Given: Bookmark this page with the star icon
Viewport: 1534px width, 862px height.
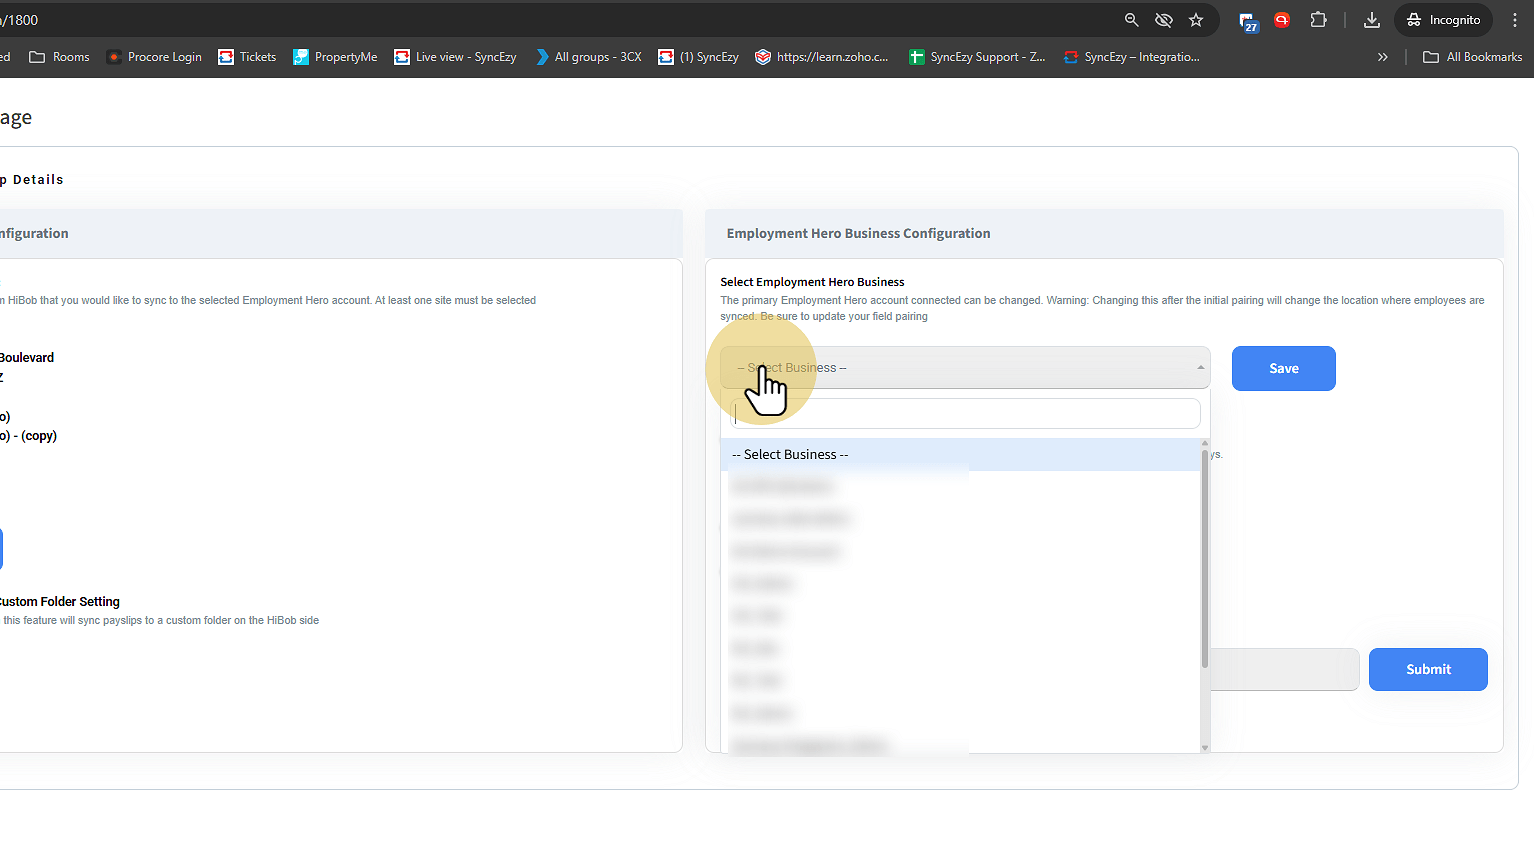Looking at the screenshot, I should point(1196,20).
